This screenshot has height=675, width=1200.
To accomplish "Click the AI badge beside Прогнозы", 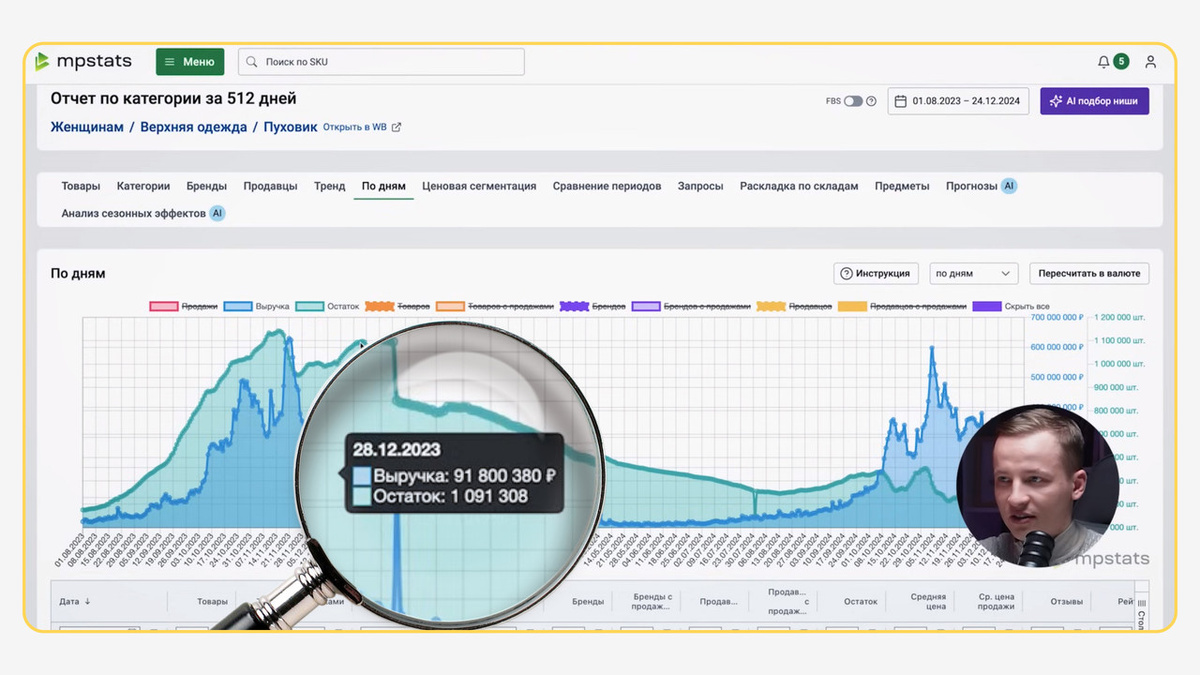I will (x=1009, y=186).
